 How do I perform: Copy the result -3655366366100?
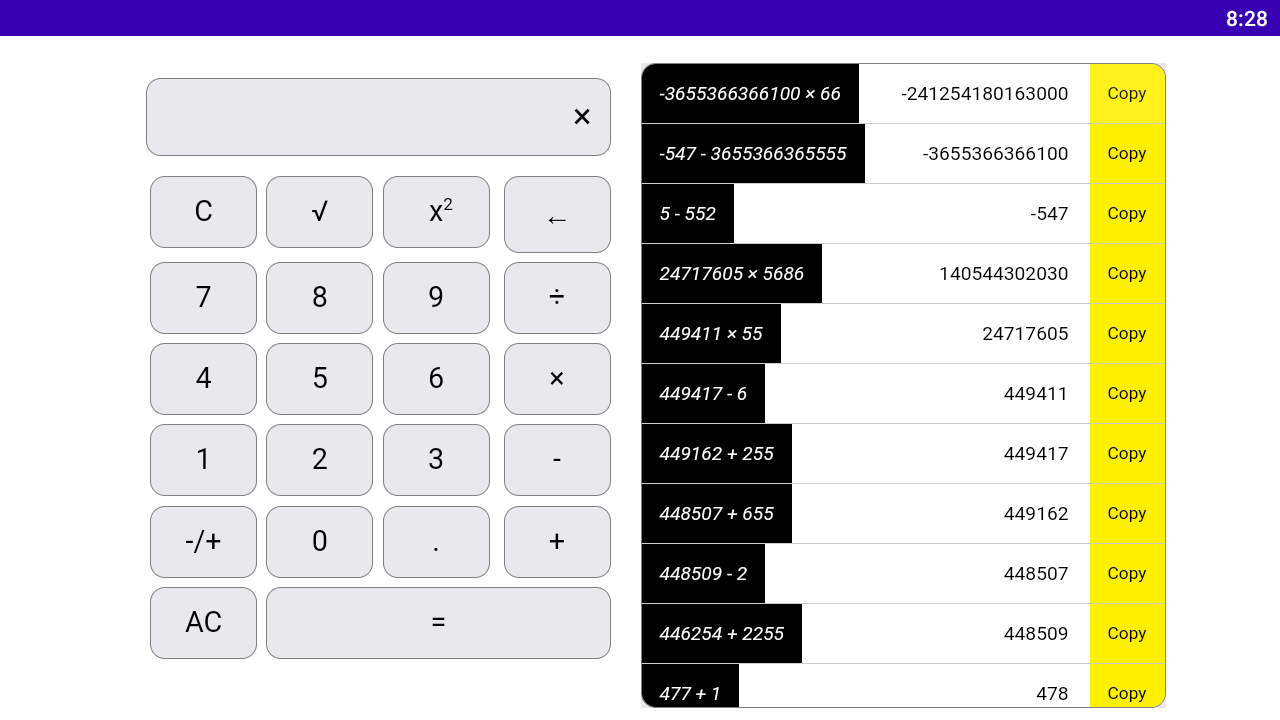1127,153
